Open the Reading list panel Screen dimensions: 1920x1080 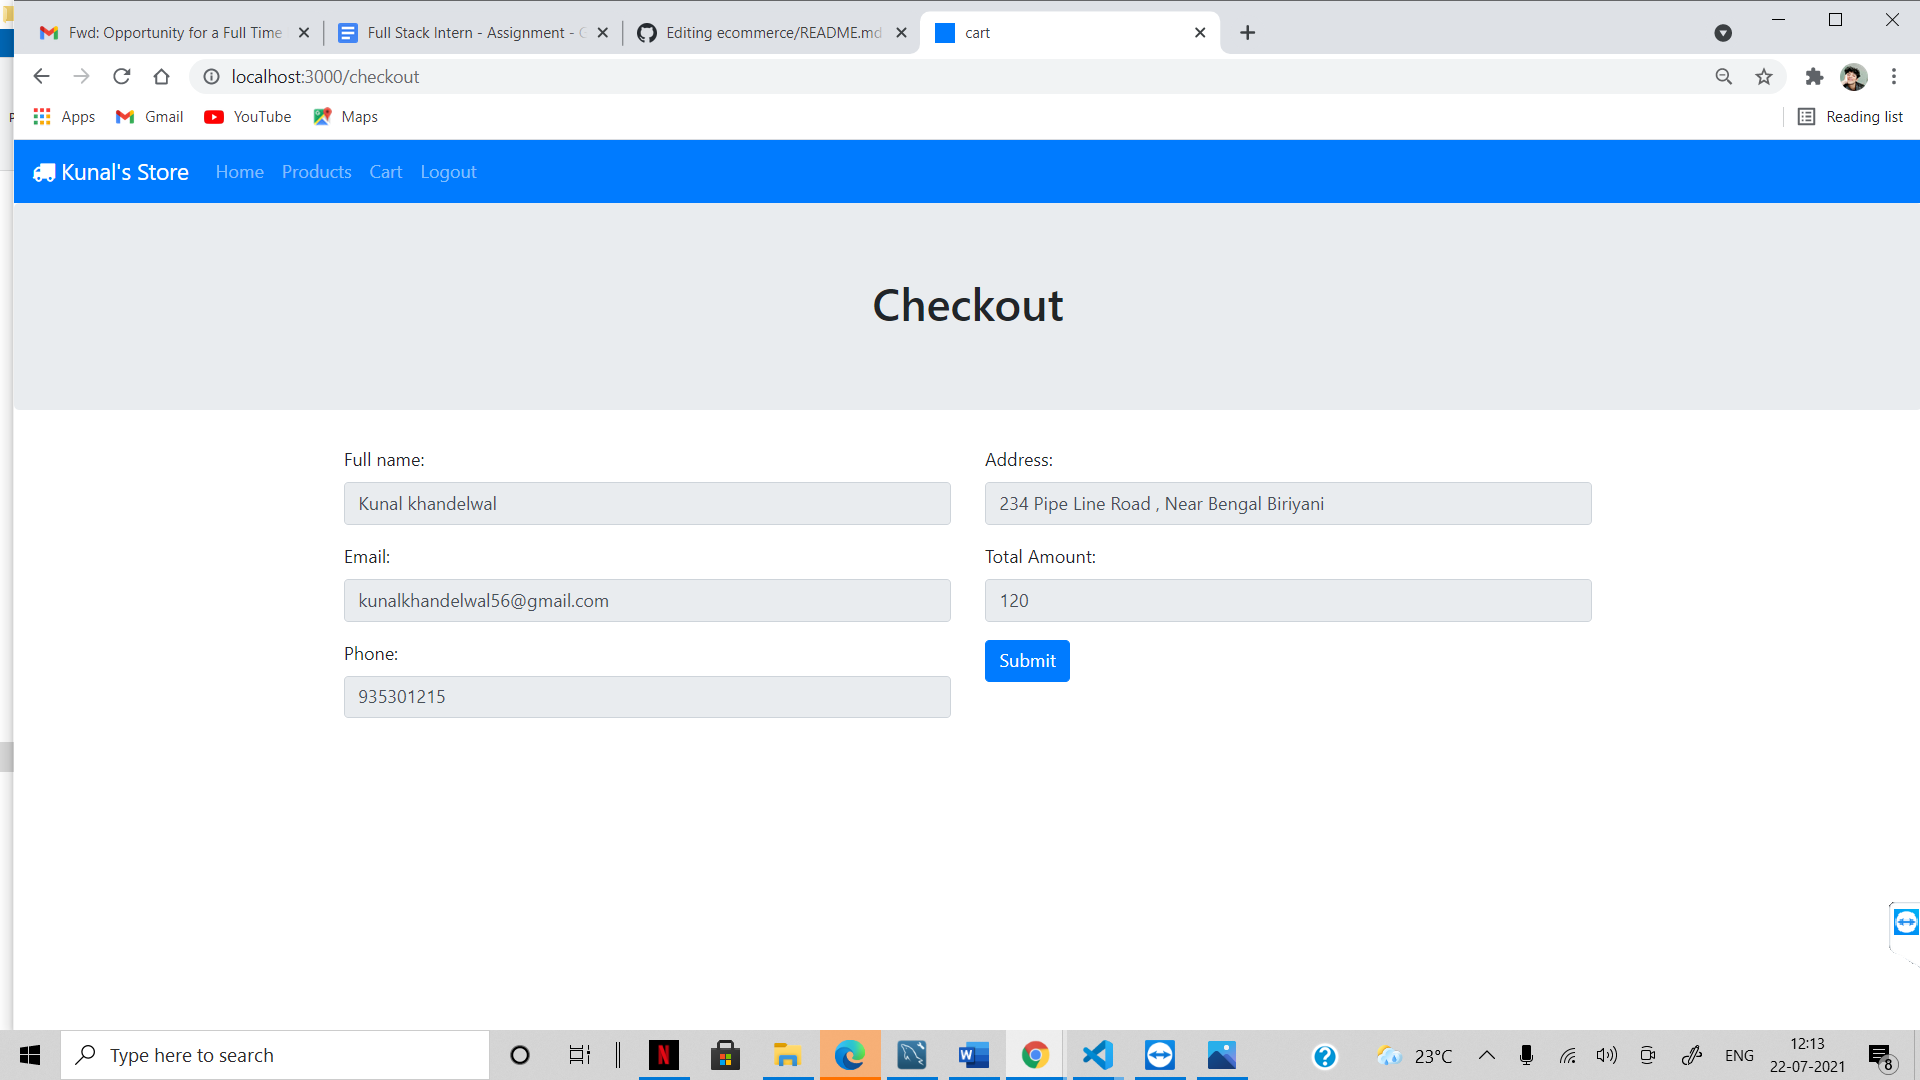(1850, 117)
